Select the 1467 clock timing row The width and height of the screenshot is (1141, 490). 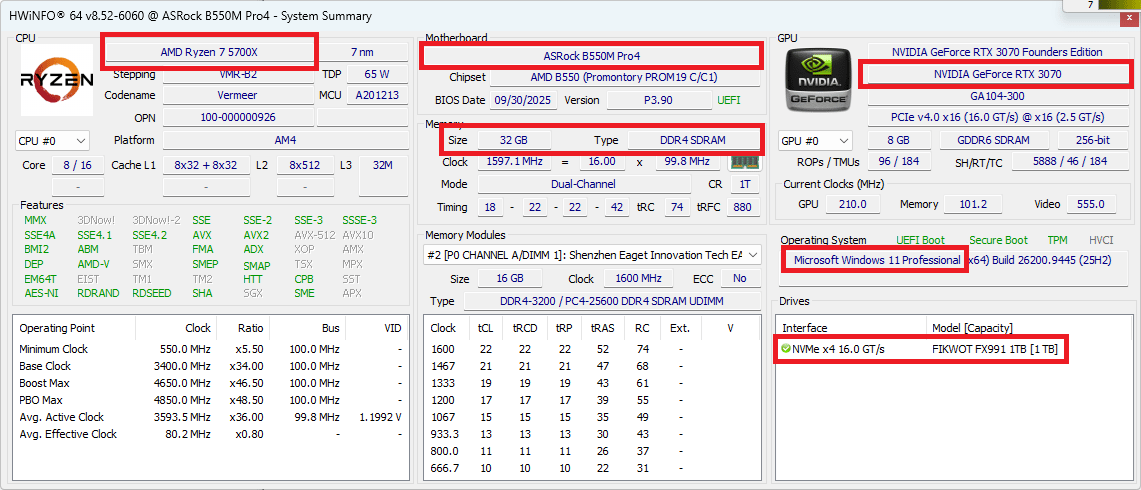(592, 366)
